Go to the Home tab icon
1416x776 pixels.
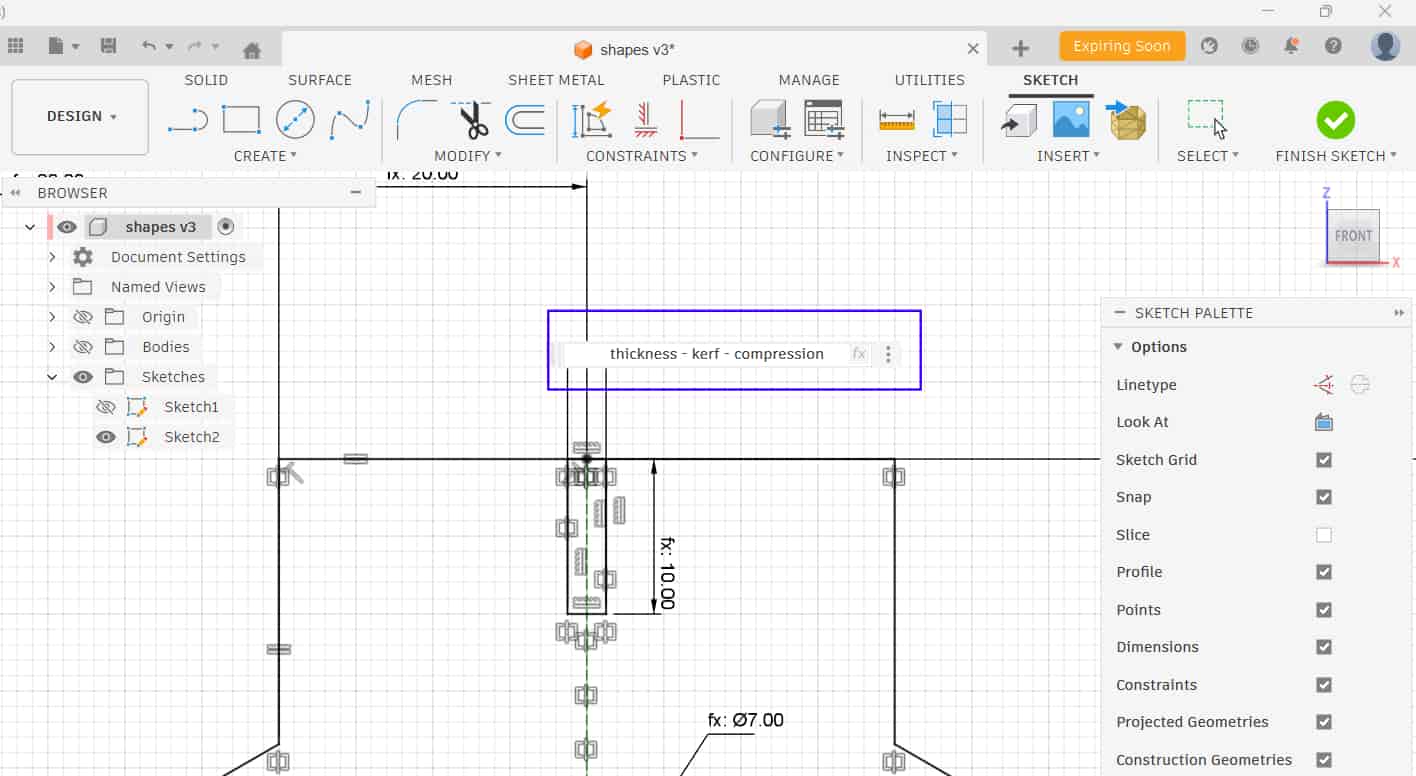click(x=252, y=49)
